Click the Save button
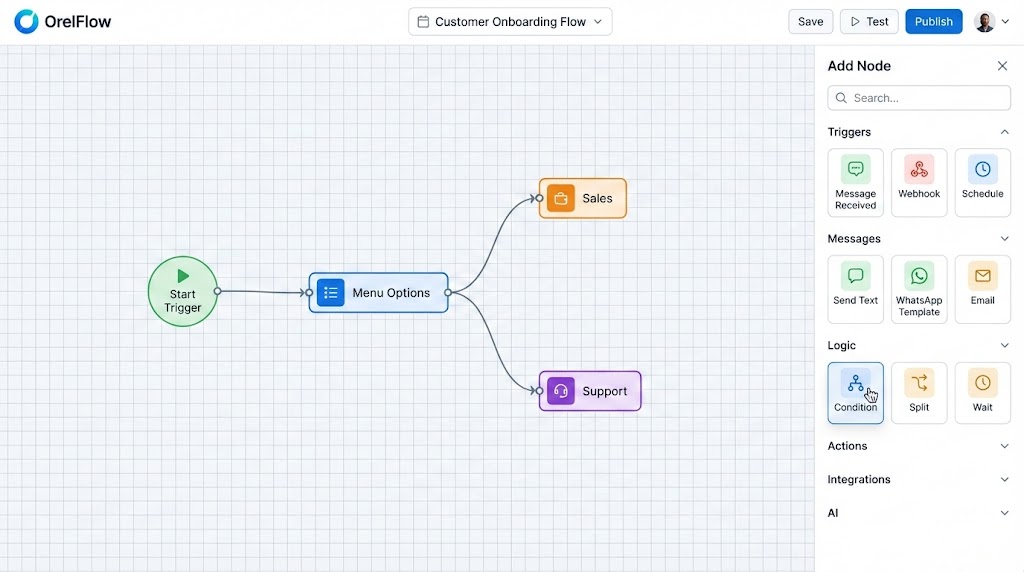The width and height of the screenshot is (1024, 572). point(810,22)
